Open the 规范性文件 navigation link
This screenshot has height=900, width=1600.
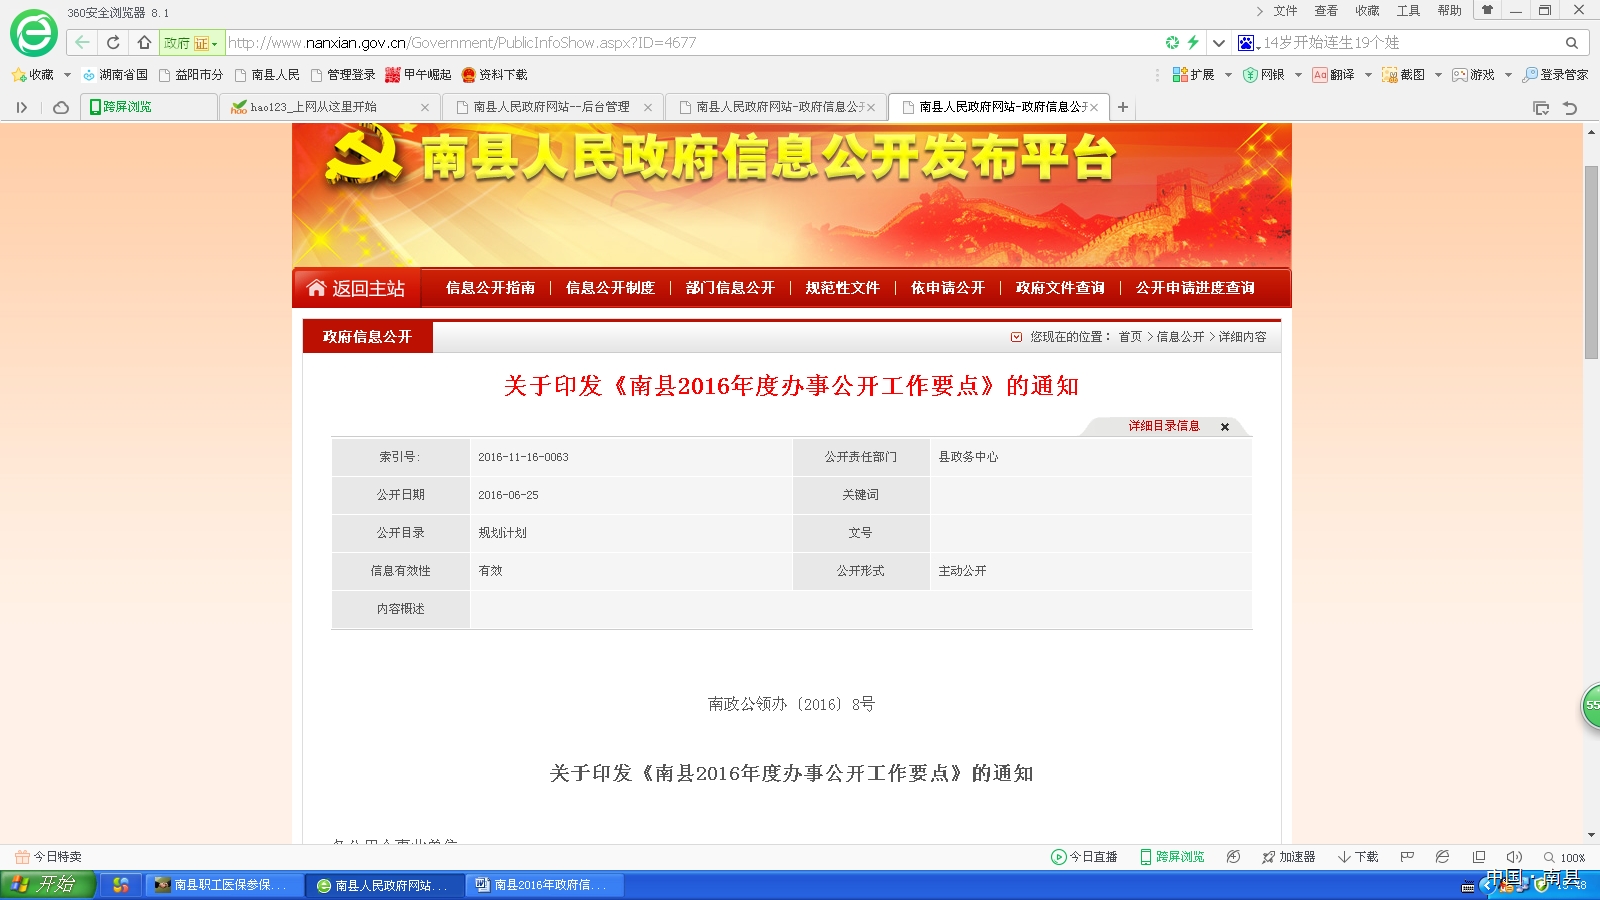click(842, 288)
